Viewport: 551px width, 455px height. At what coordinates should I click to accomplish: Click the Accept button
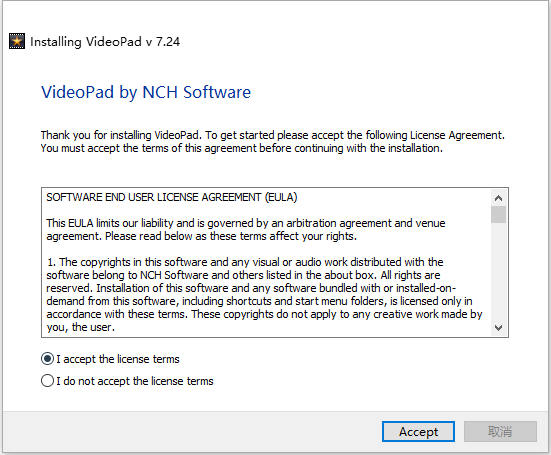coord(418,431)
